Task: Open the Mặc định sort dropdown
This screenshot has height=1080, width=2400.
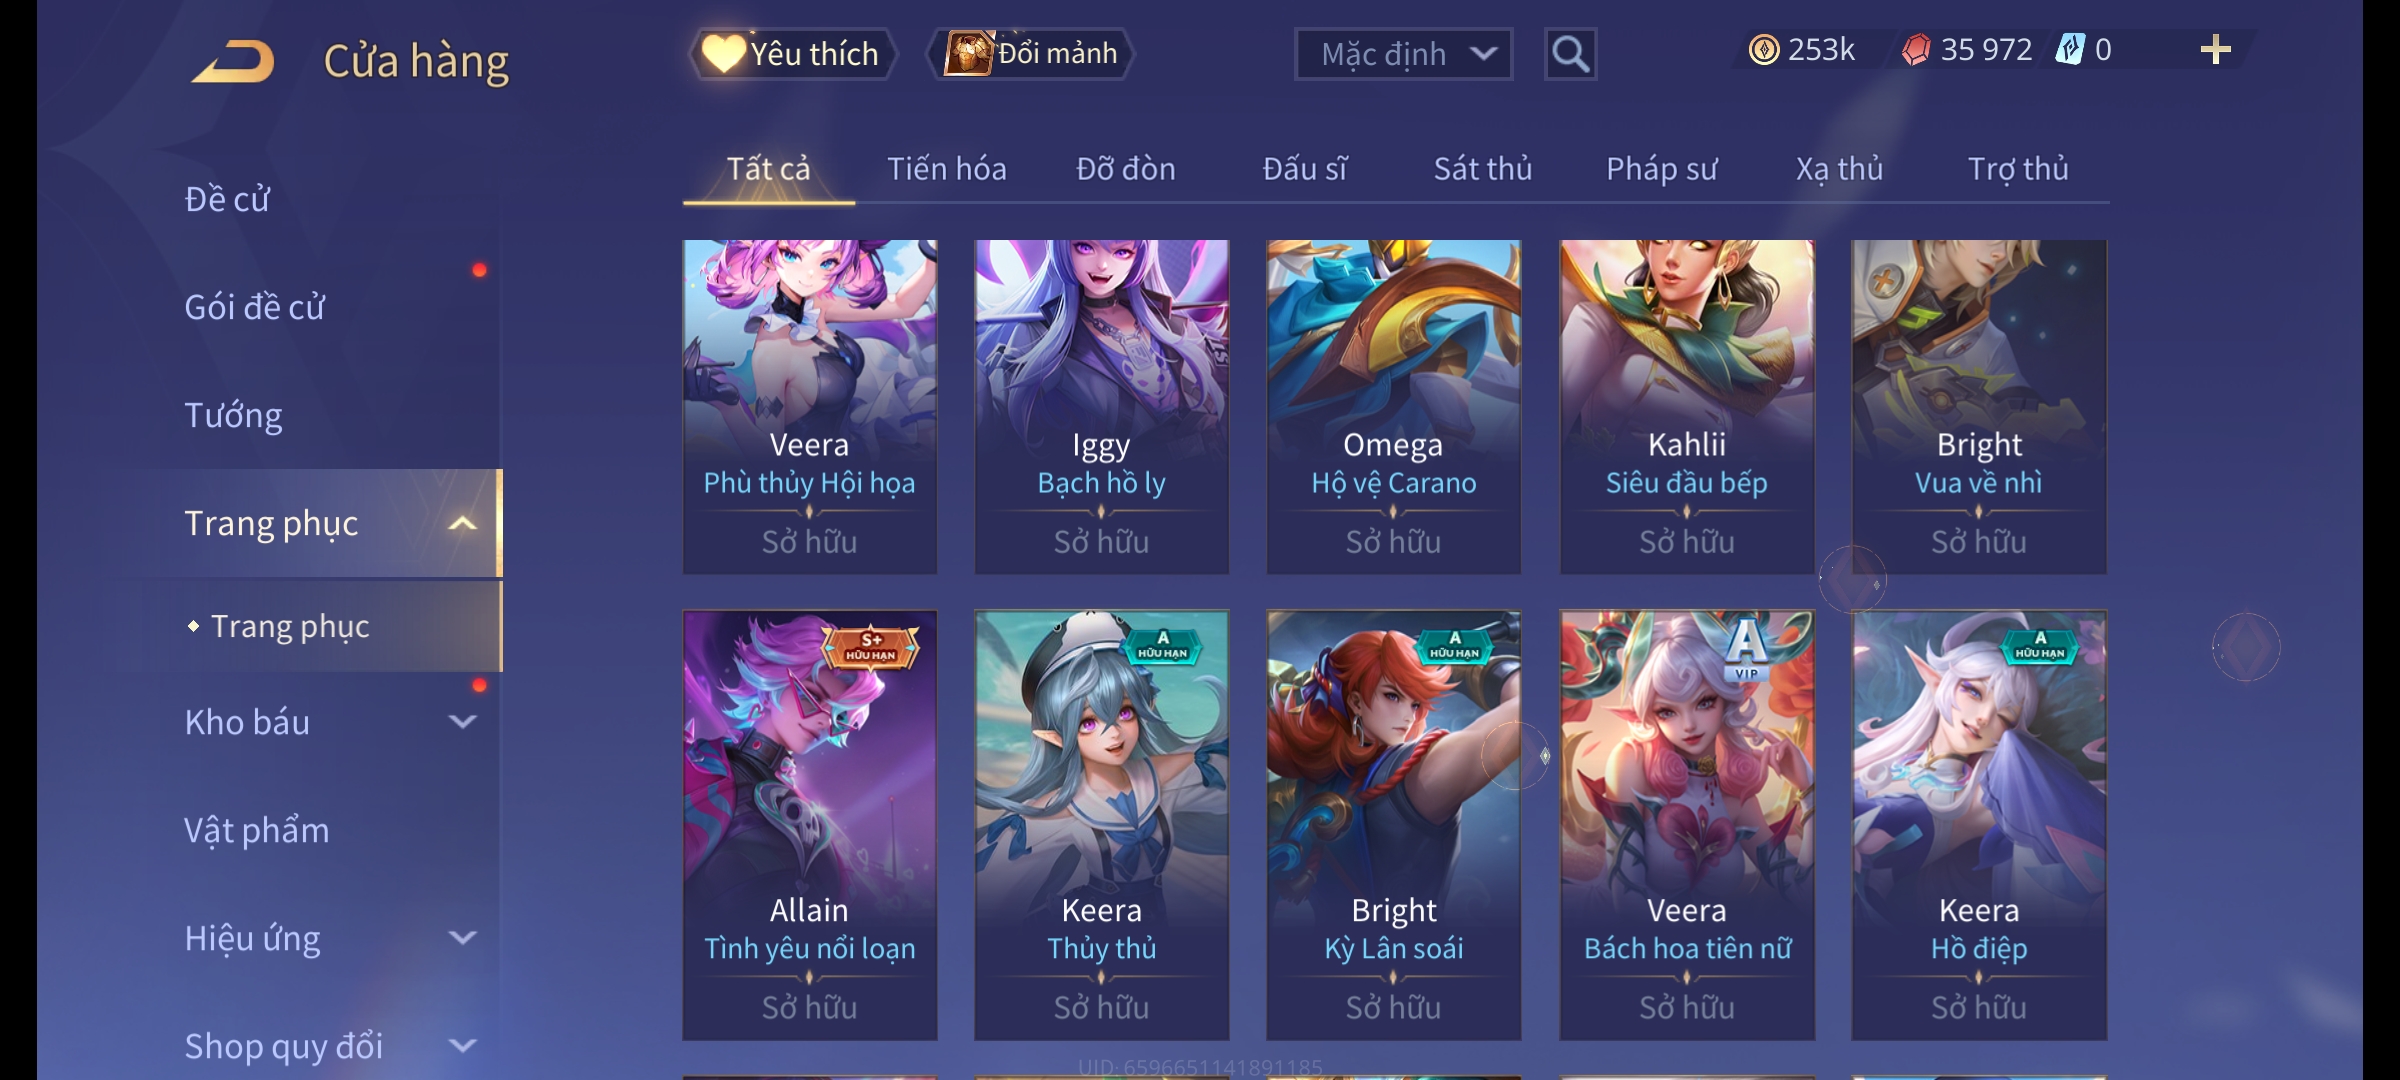Action: pos(1403,54)
